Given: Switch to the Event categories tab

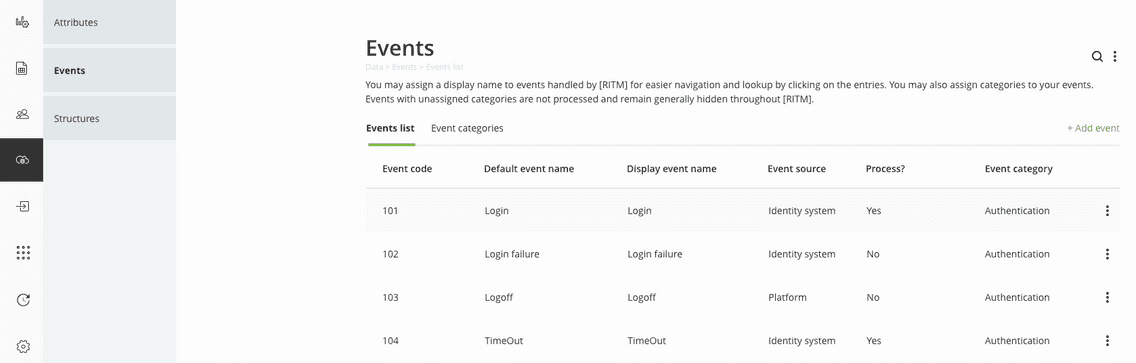Looking at the screenshot, I should coord(467,128).
